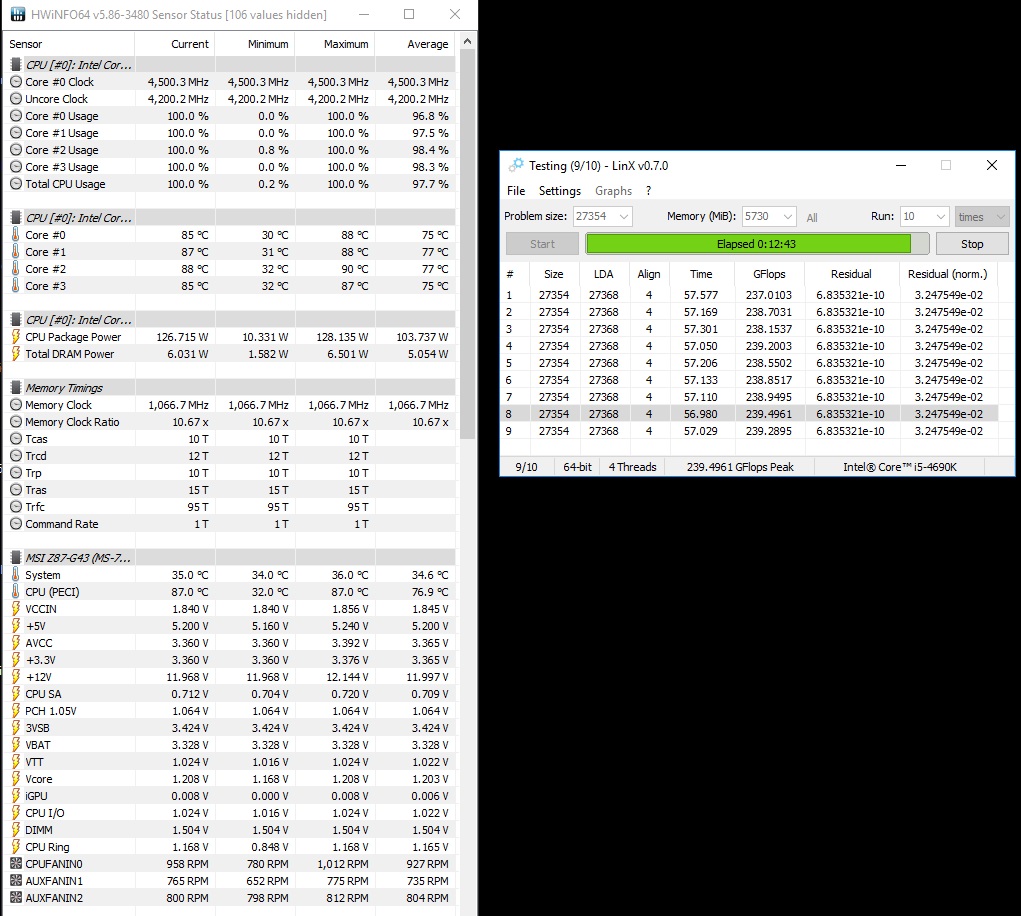Click the 64-bit status entry

click(x=577, y=467)
